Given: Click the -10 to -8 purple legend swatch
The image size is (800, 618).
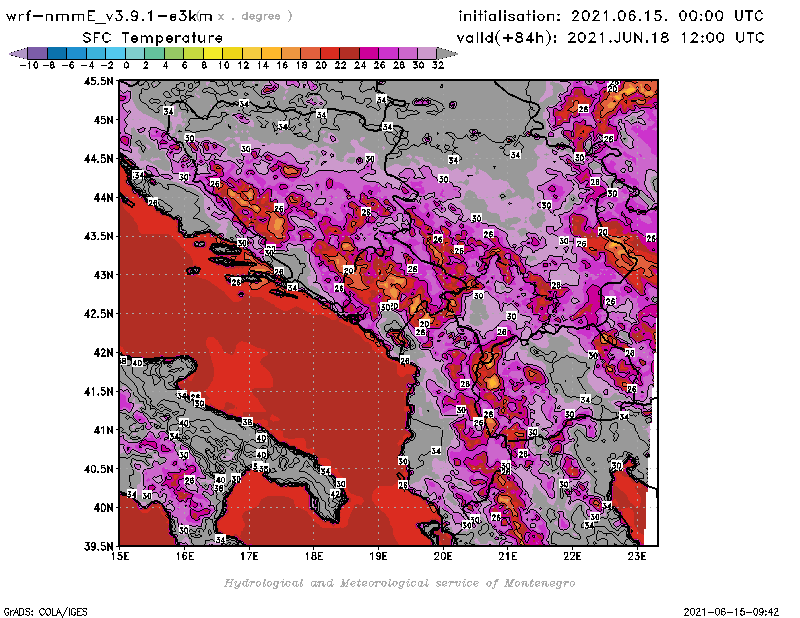Looking at the screenshot, I should (38, 53).
